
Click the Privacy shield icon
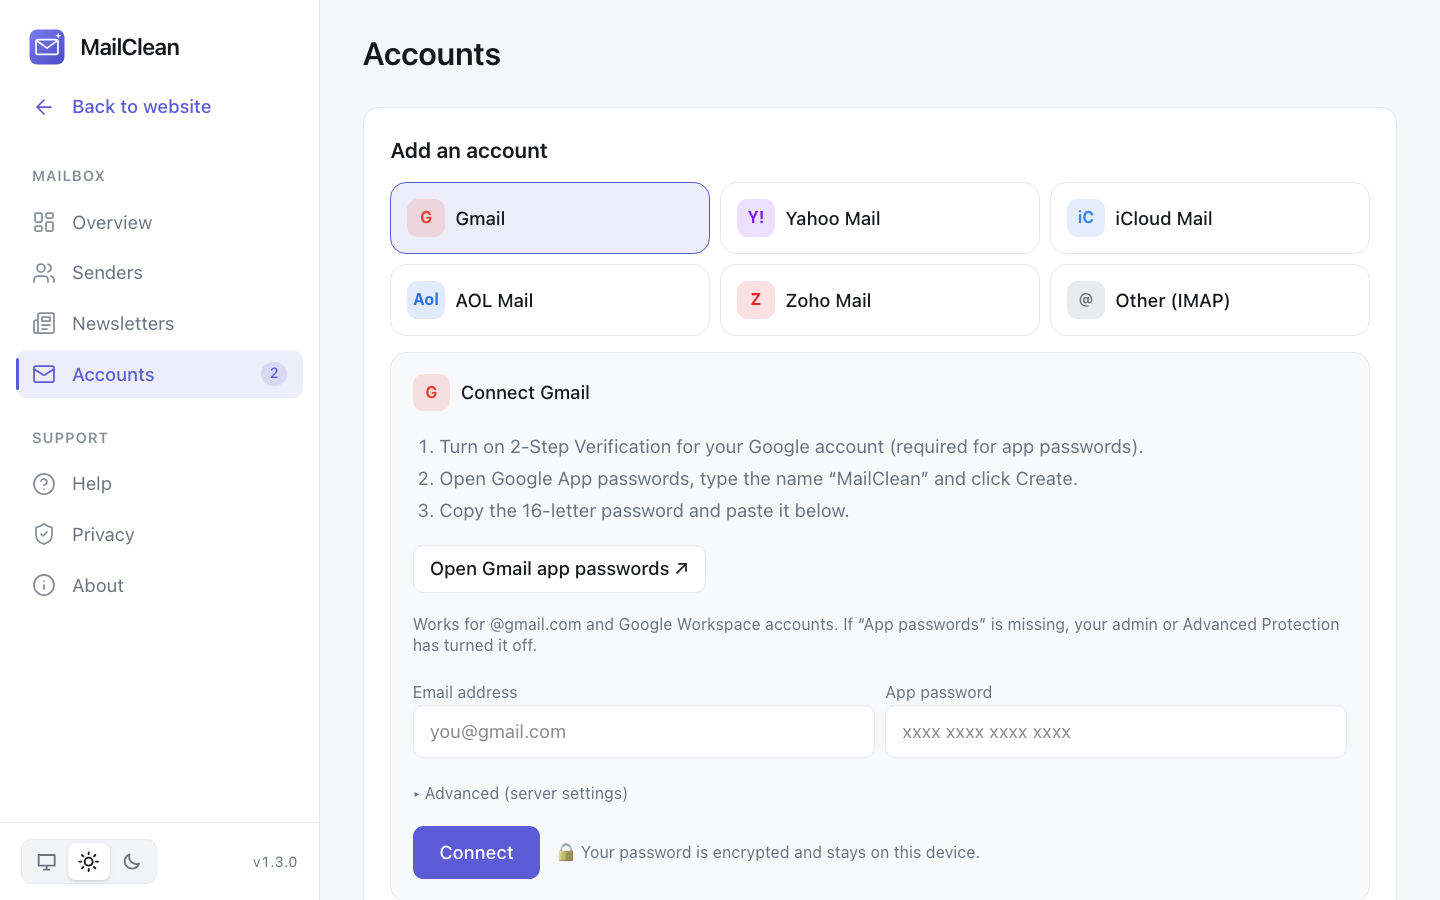tap(44, 534)
